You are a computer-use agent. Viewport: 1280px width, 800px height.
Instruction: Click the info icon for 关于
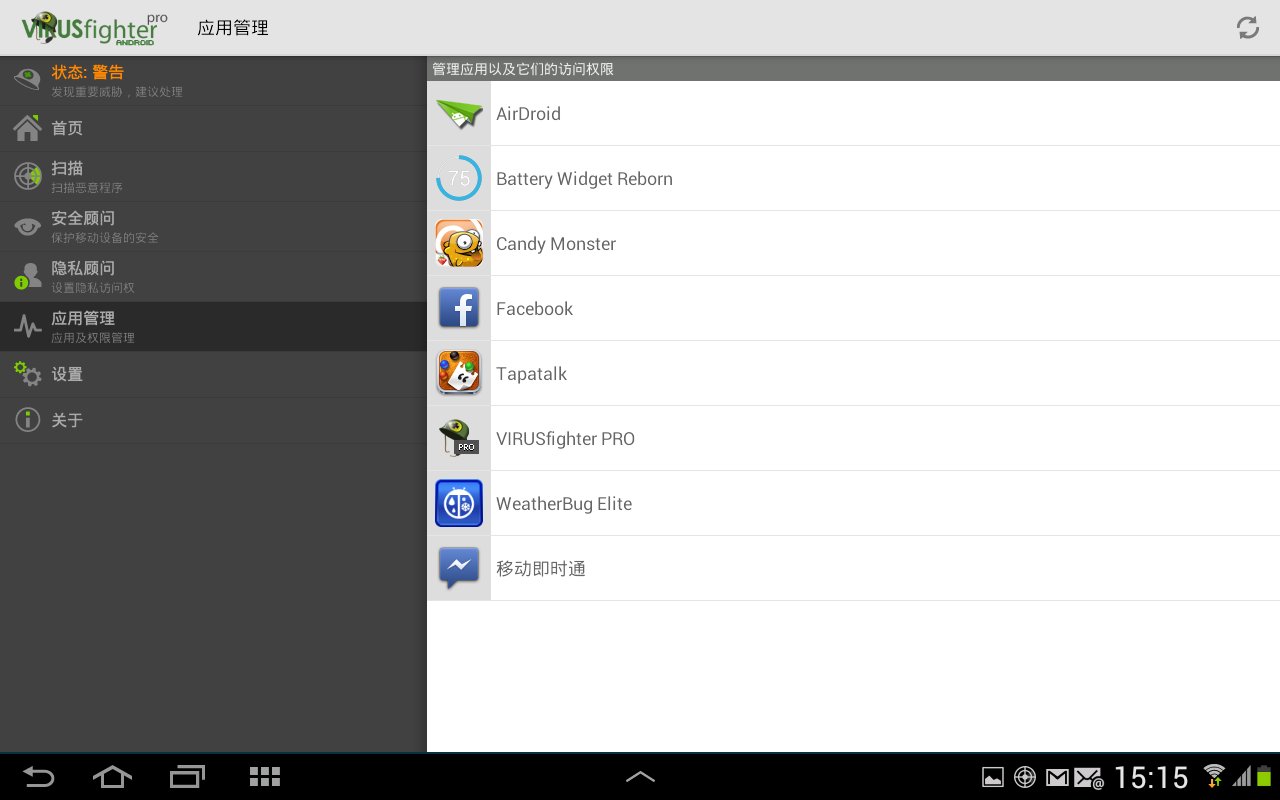tap(27, 420)
